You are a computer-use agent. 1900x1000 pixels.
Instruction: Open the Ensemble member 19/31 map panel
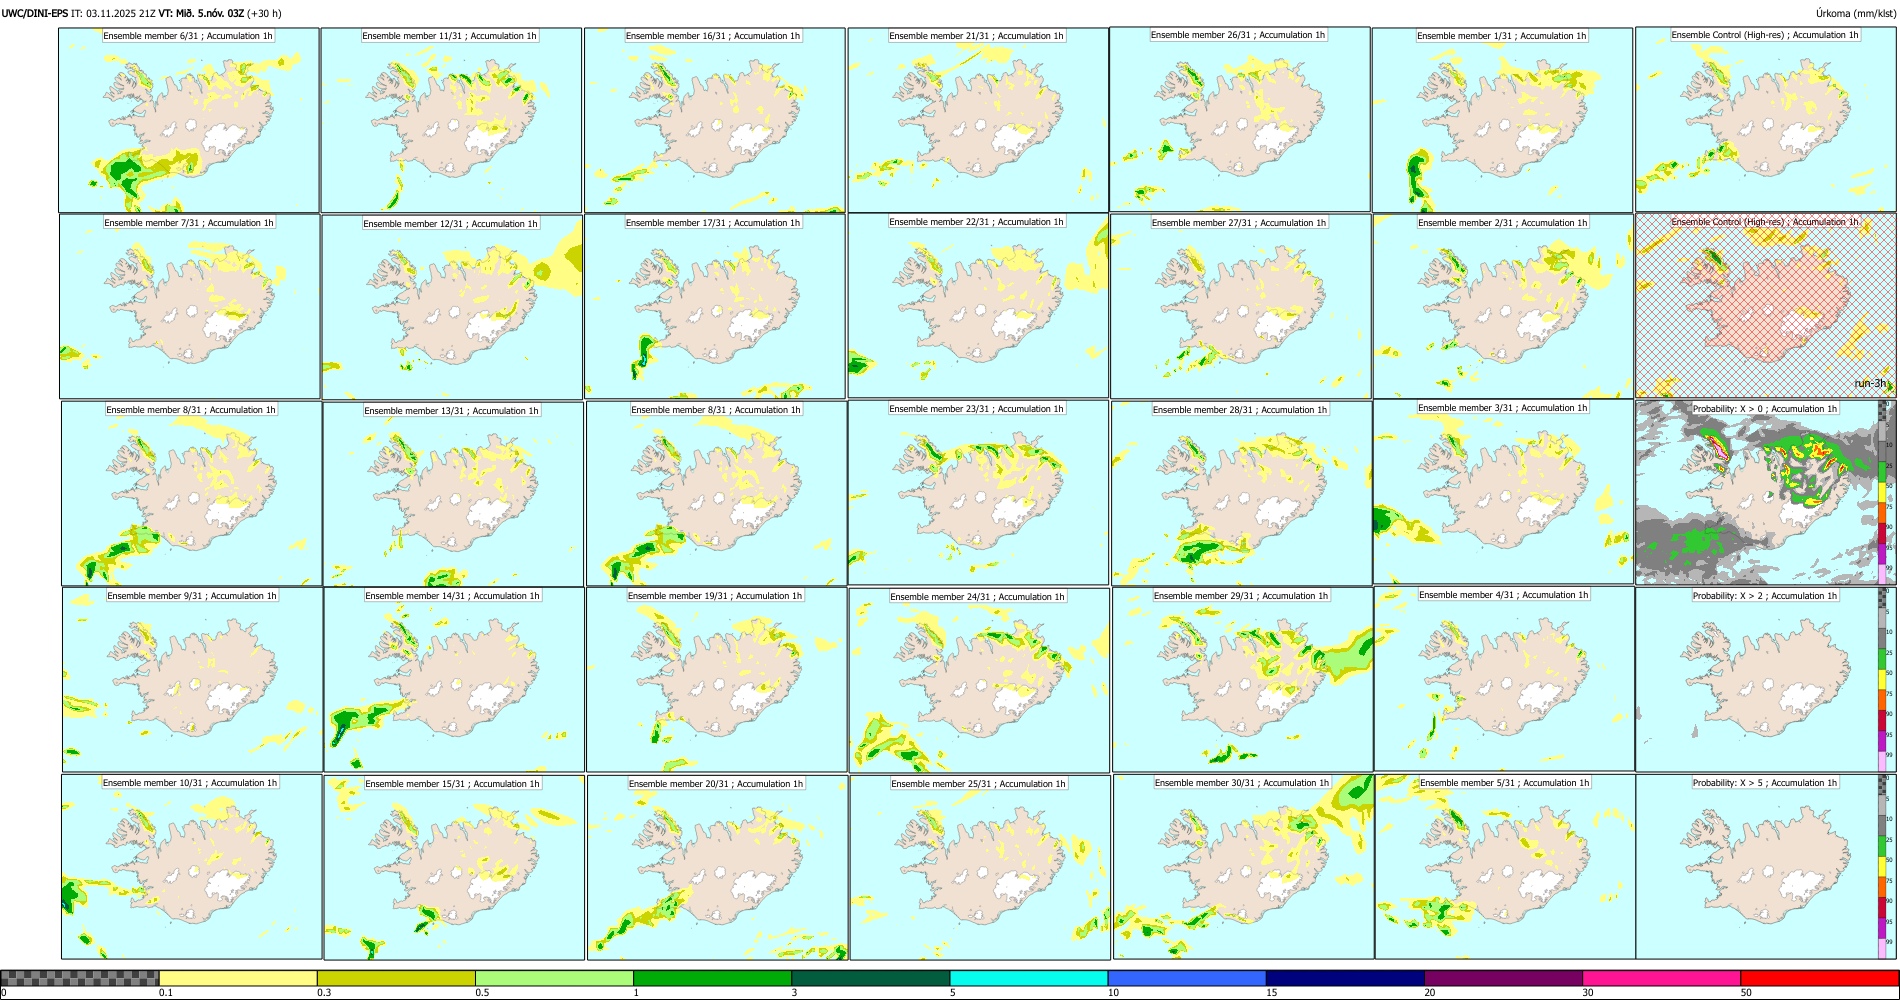point(716,680)
